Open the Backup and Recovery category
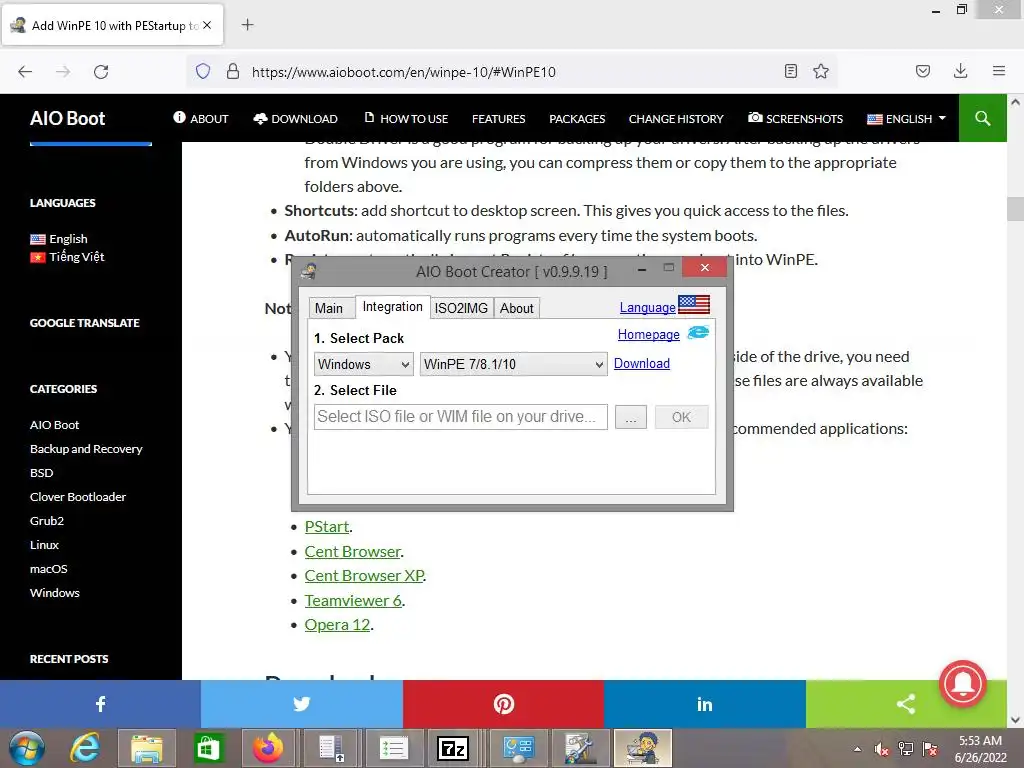This screenshot has width=1024, height=768. [86, 449]
